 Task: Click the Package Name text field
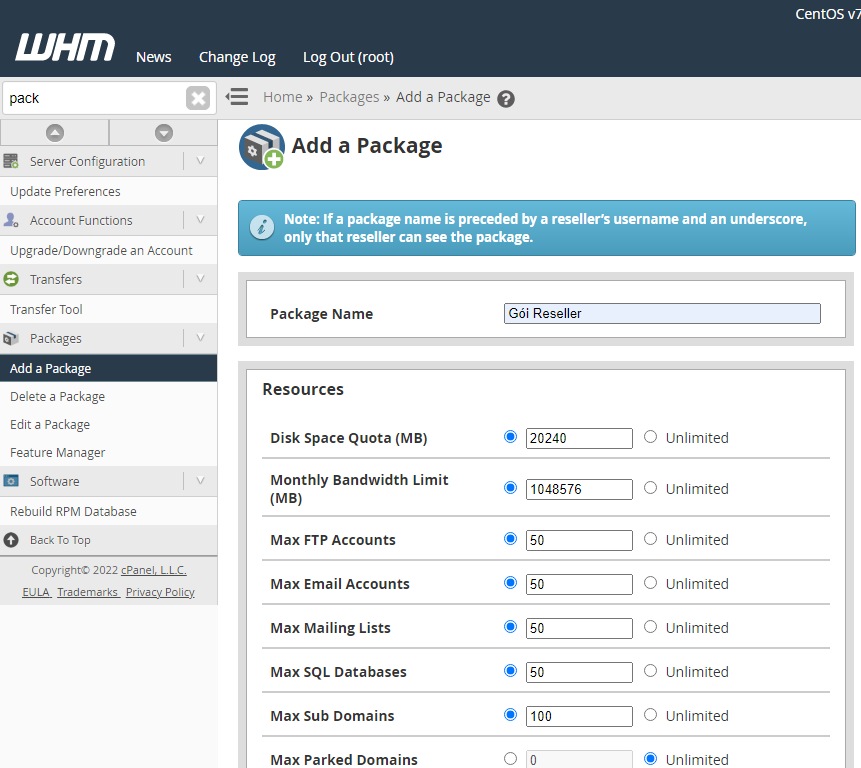662,313
